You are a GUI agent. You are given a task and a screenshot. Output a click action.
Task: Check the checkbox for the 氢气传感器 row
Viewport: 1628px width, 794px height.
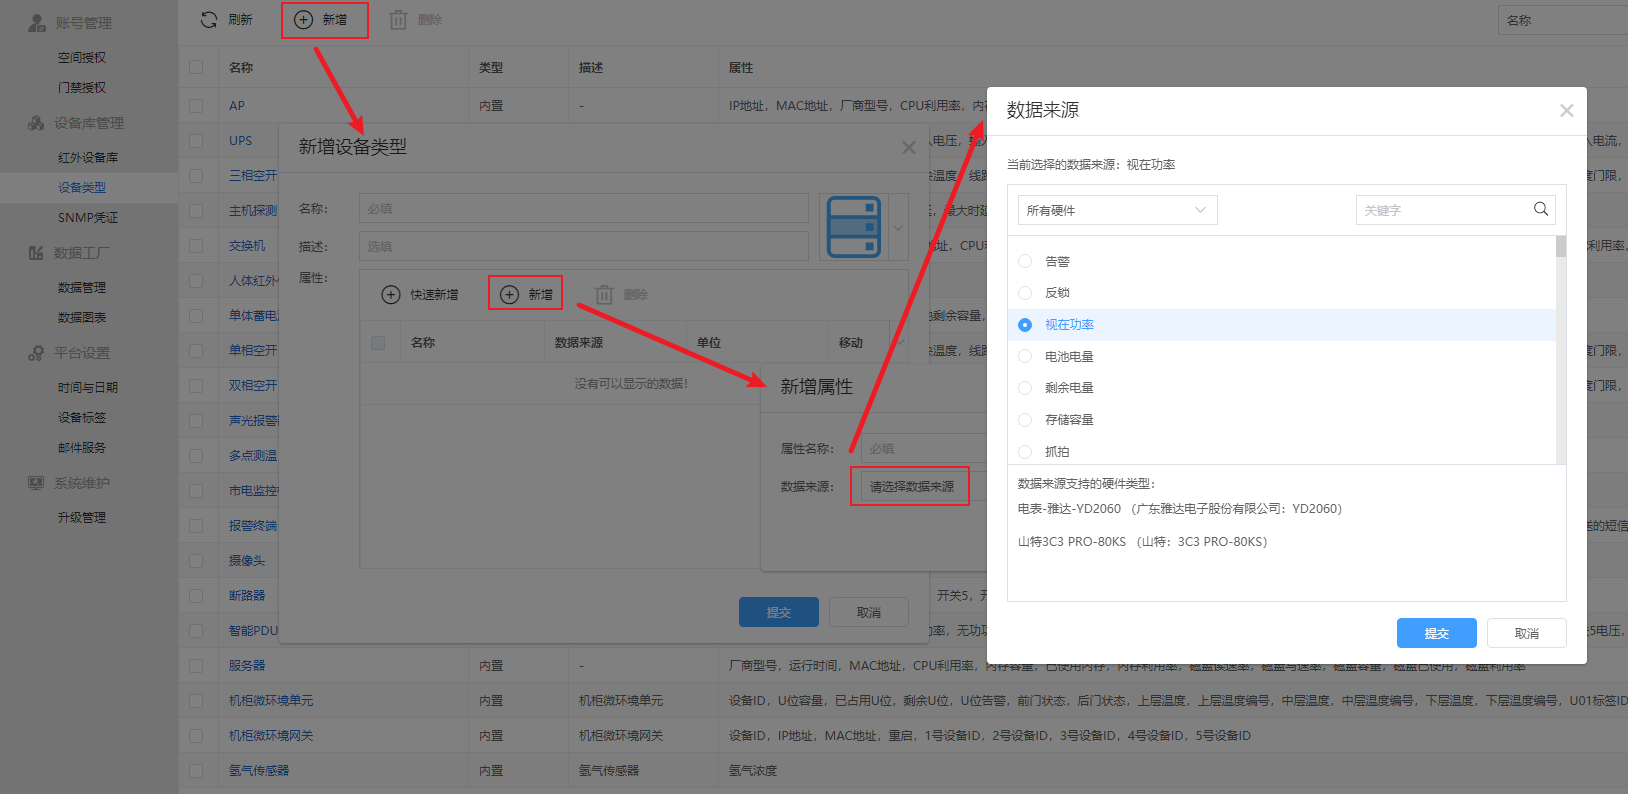(196, 770)
